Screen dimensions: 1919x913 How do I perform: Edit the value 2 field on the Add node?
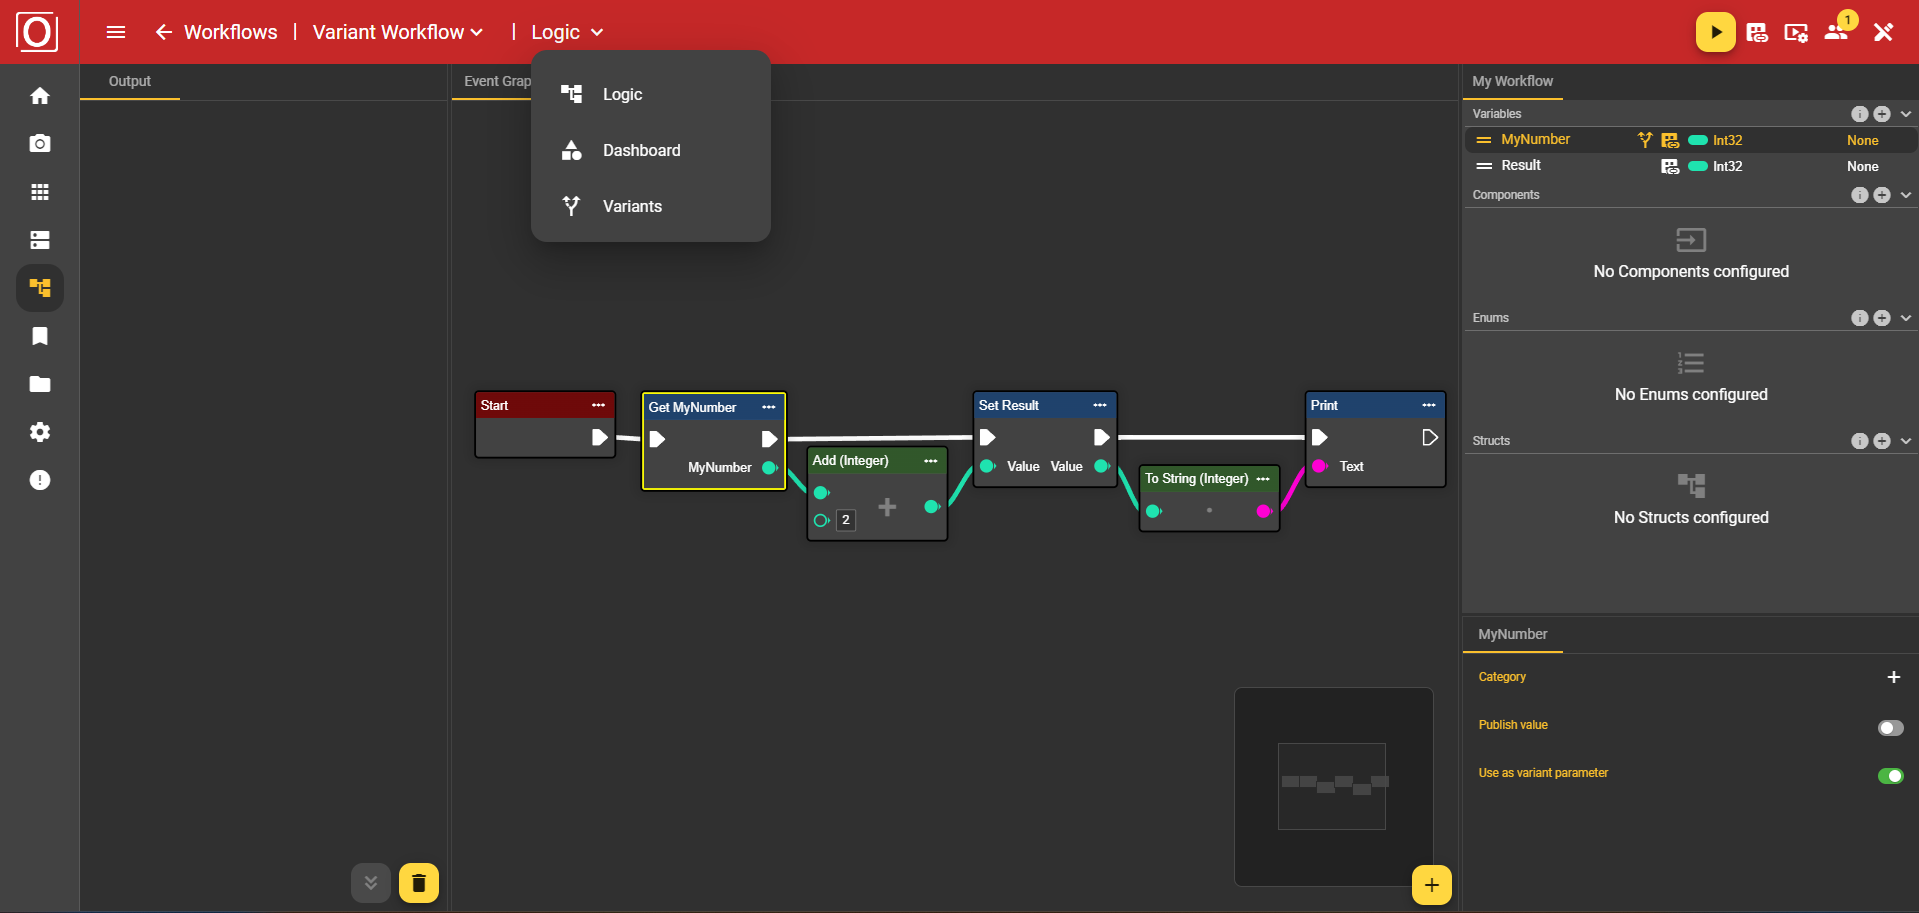[845, 520]
